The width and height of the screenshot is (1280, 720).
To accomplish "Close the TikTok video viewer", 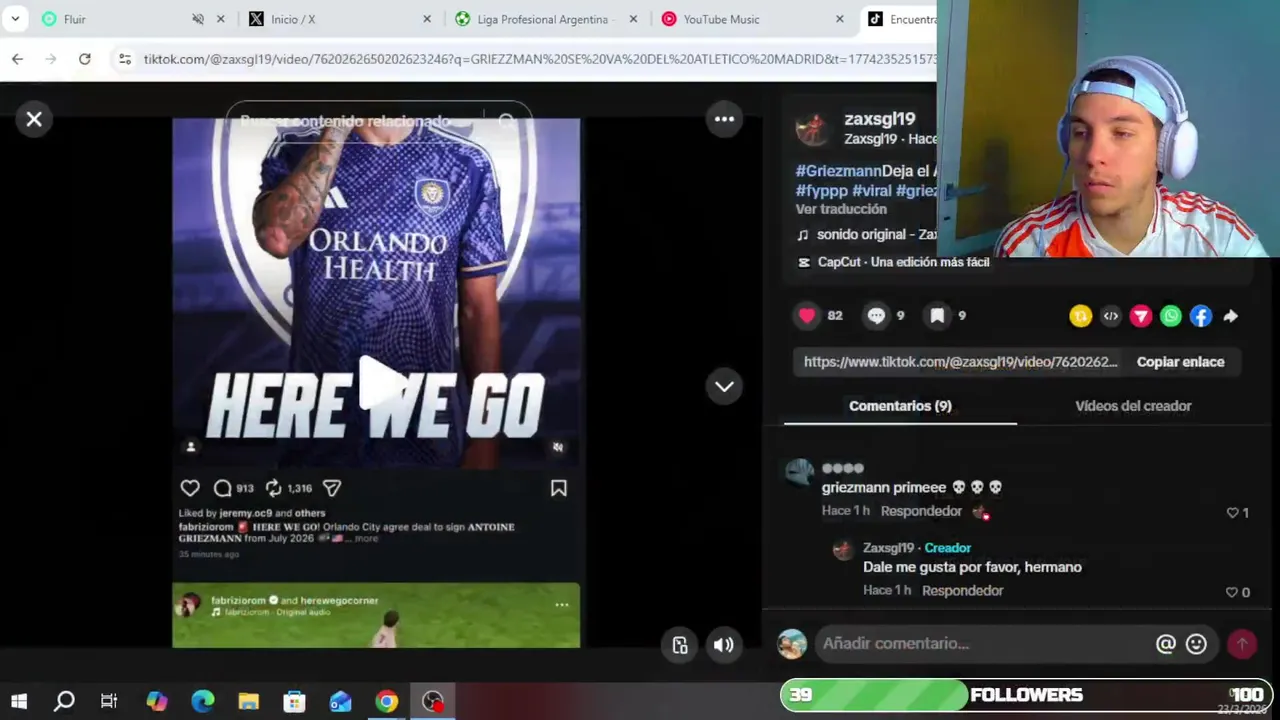I will [34, 119].
